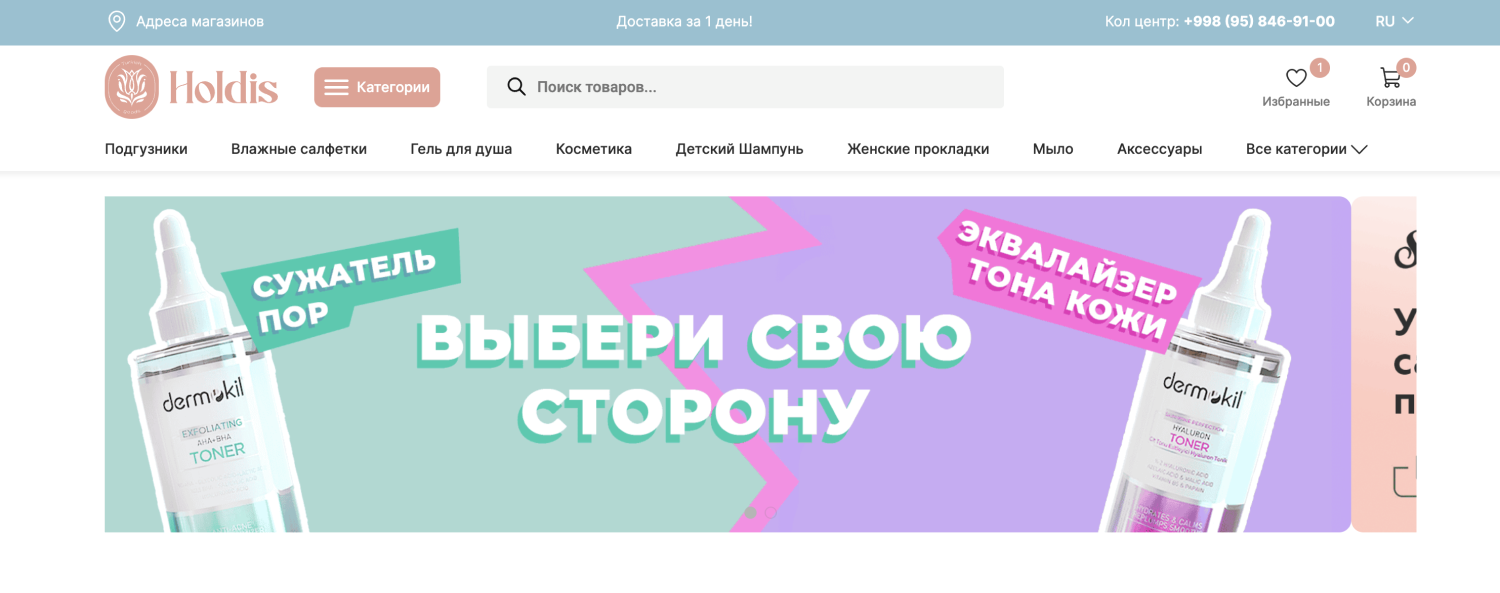Open favorites via the heart icon

point(1296,78)
